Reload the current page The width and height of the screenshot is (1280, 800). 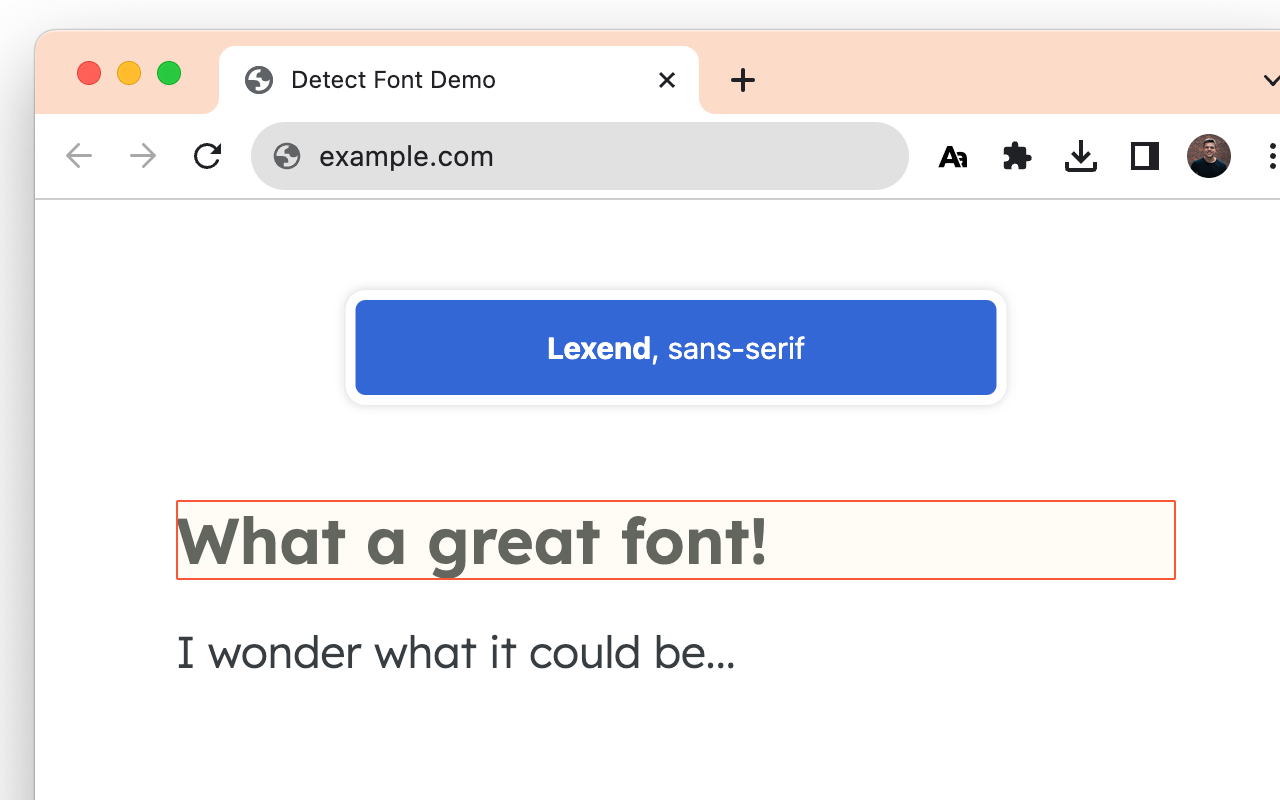pos(207,156)
